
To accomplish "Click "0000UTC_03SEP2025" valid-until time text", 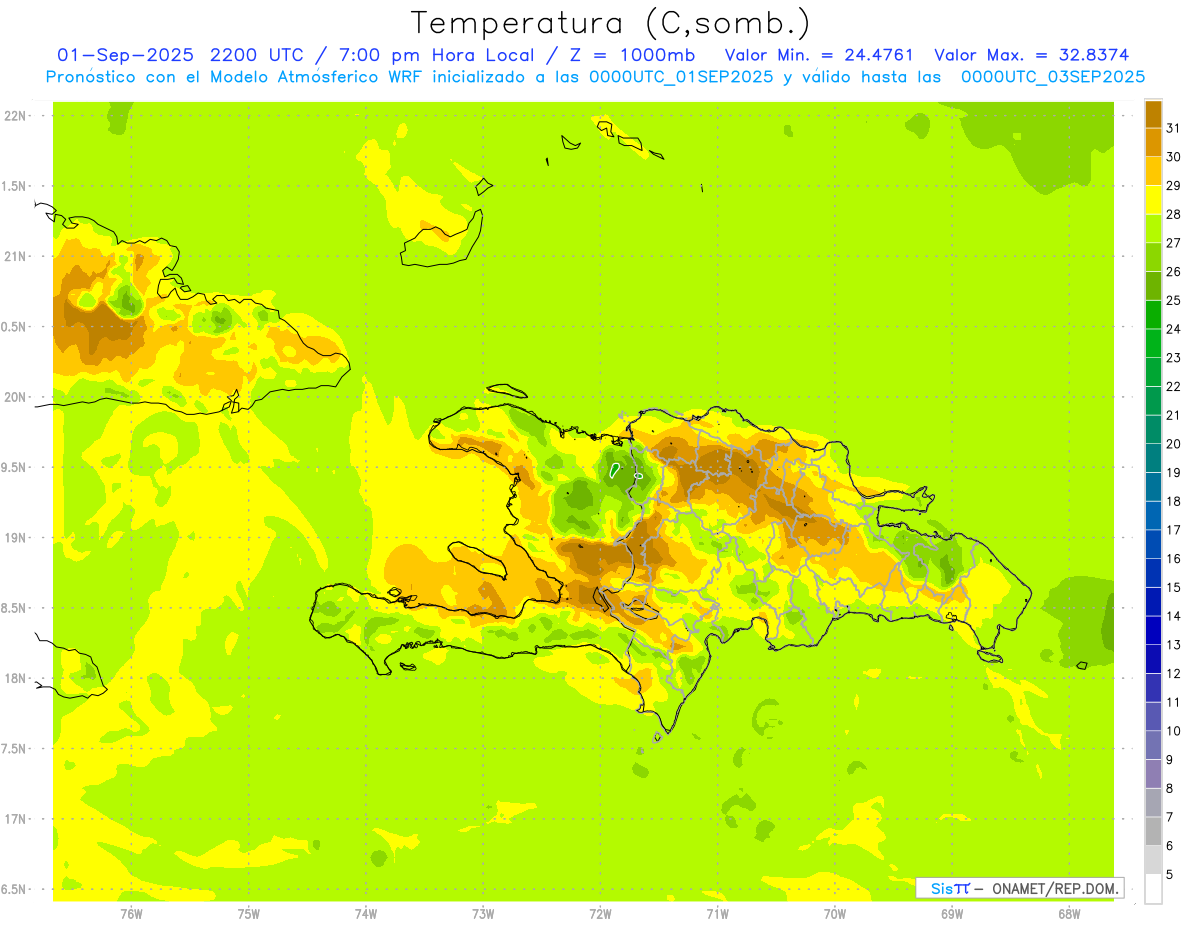I will [x=1053, y=77].
